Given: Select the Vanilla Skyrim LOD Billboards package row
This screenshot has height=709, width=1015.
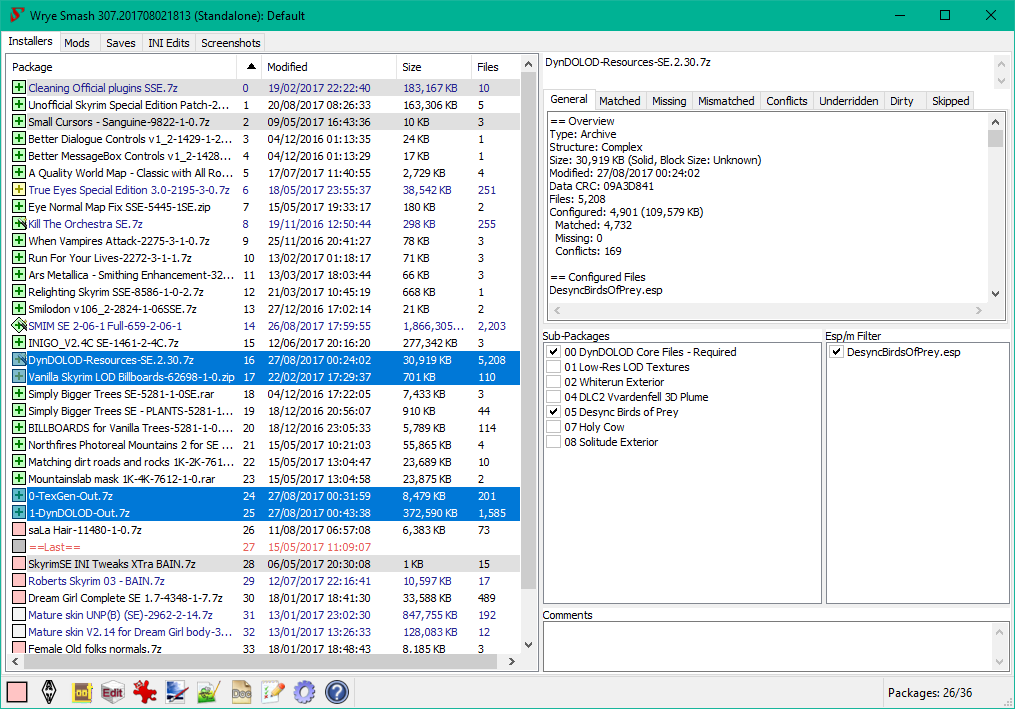Looking at the screenshot, I should click(263, 377).
